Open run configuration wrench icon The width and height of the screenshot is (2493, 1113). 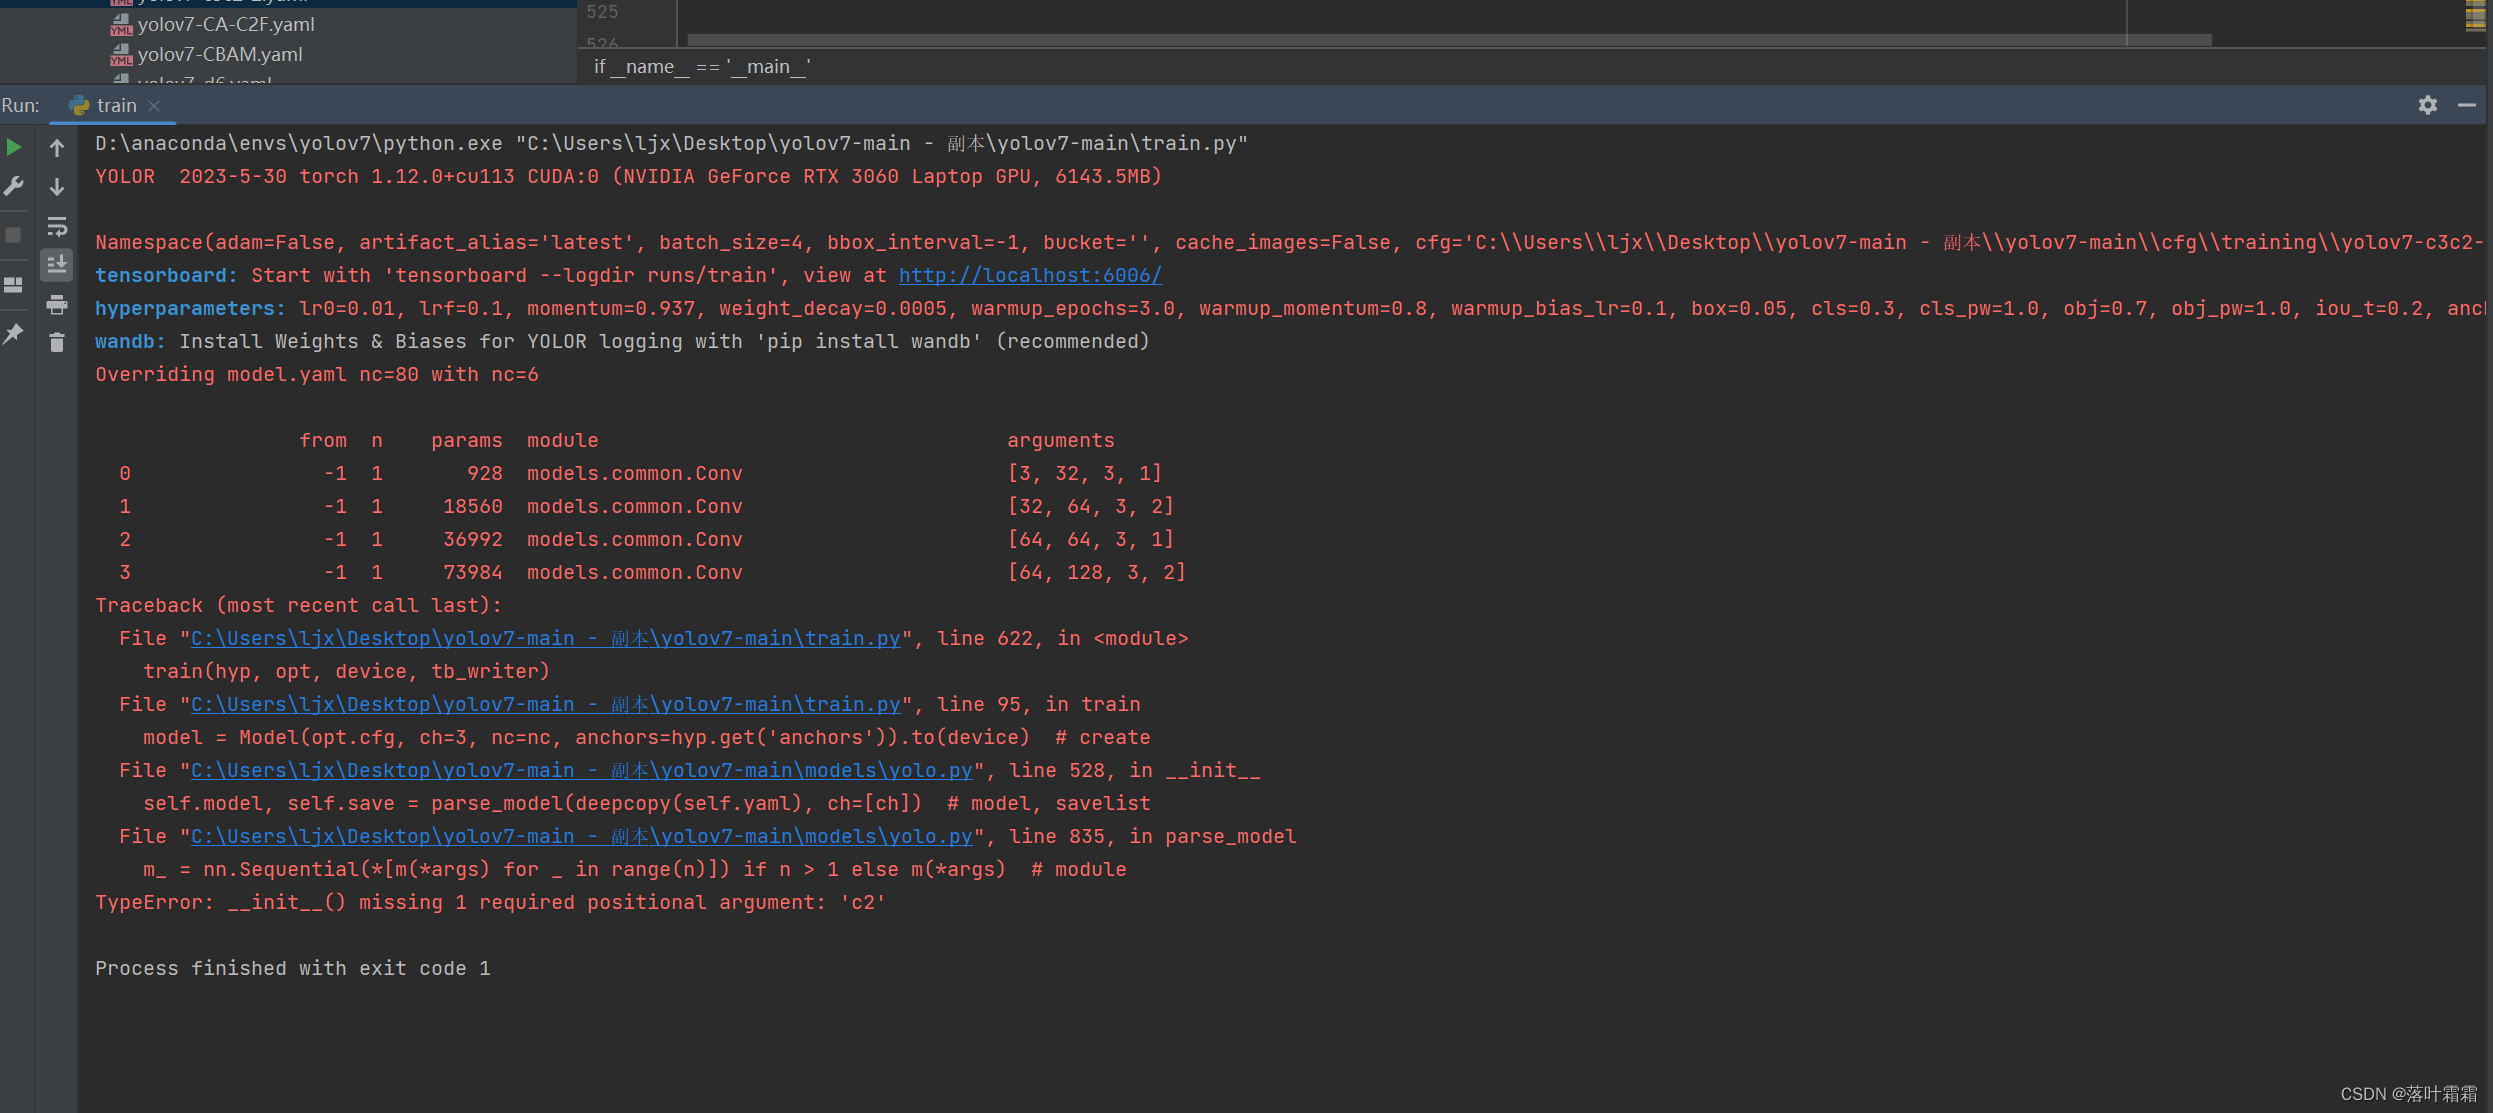coord(14,187)
